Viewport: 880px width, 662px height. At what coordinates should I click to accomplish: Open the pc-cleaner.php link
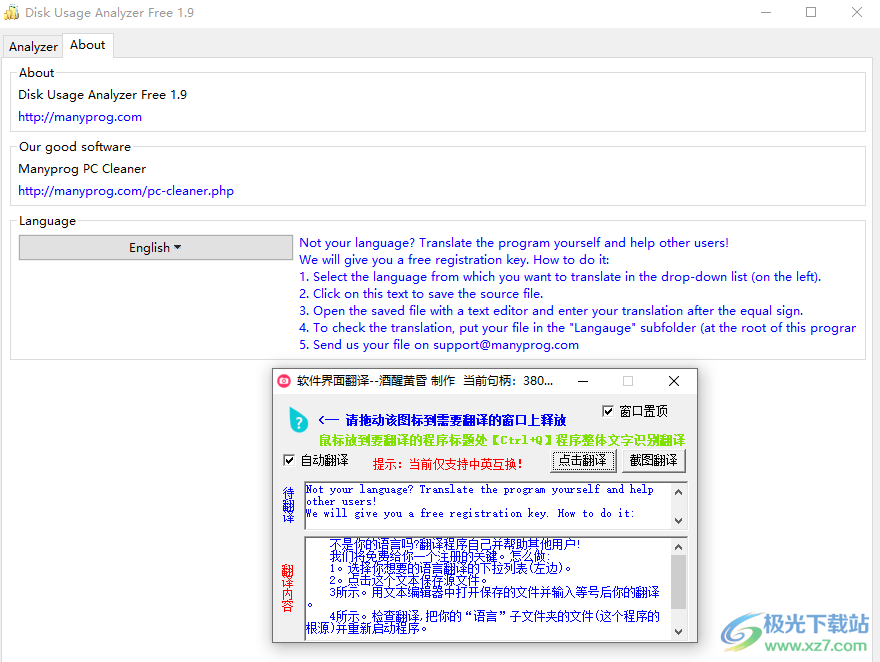tap(126, 191)
